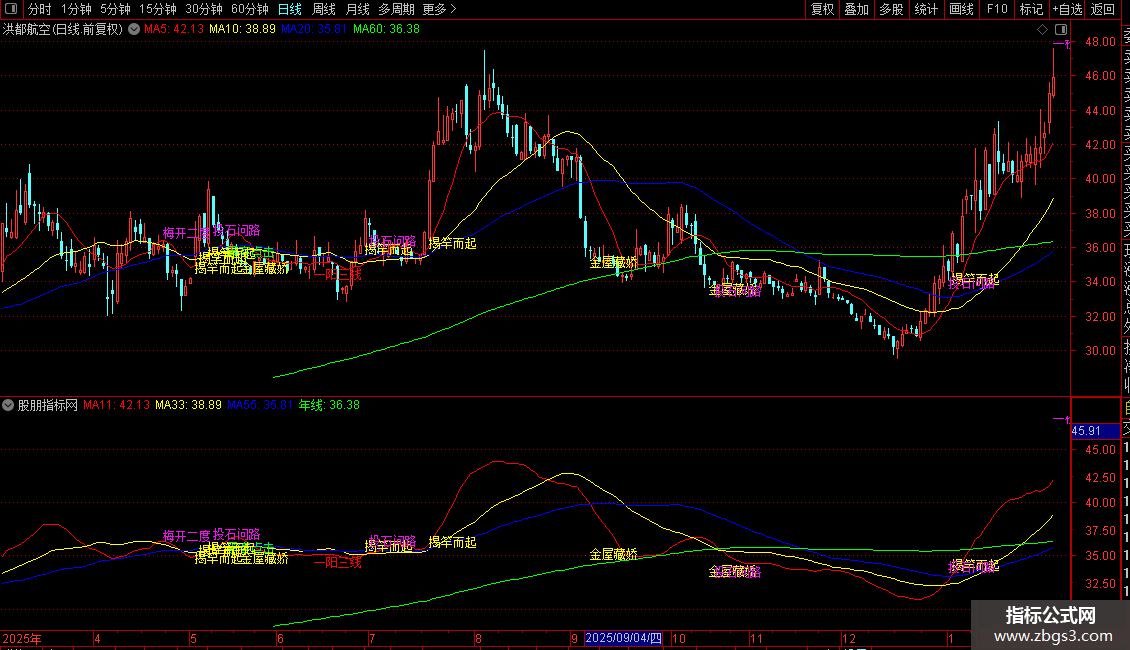1130x650 pixels.
Task: Click the diamond icon above the price axis
Action: [1043, 30]
